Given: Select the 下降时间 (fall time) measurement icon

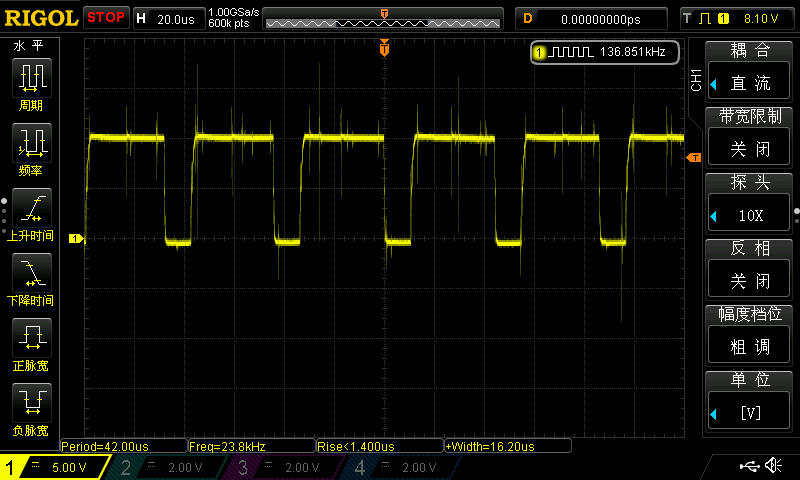Looking at the screenshot, I should 32,273.
